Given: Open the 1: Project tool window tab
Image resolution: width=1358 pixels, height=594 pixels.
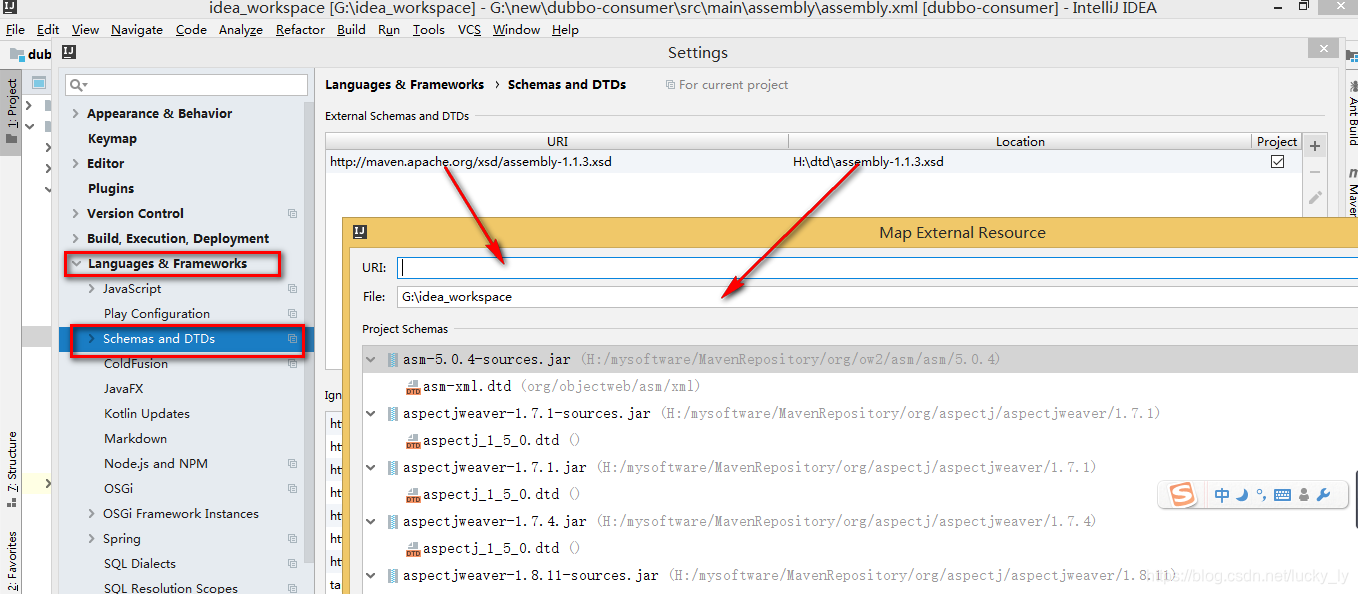Looking at the screenshot, I should (x=12, y=110).
